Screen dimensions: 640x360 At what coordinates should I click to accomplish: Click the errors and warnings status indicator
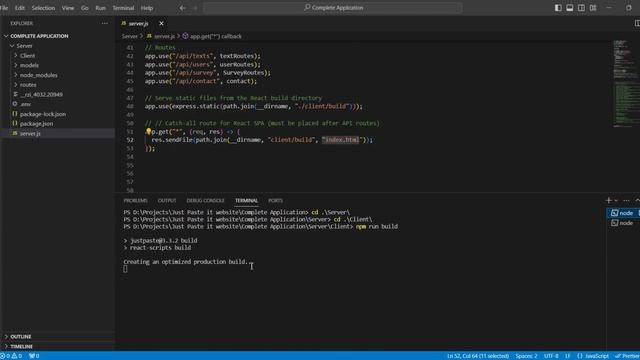[11, 356]
